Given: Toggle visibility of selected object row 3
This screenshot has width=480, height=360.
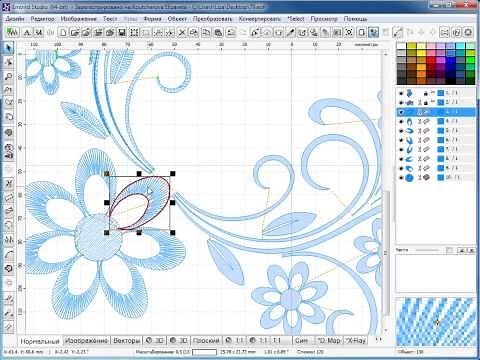Looking at the screenshot, I should pyautogui.click(x=401, y=112).
